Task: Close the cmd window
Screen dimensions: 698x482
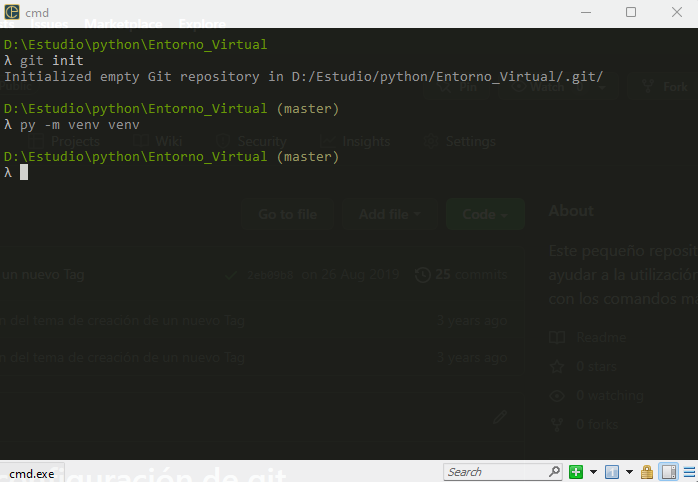Action: [x=677, y=12]
